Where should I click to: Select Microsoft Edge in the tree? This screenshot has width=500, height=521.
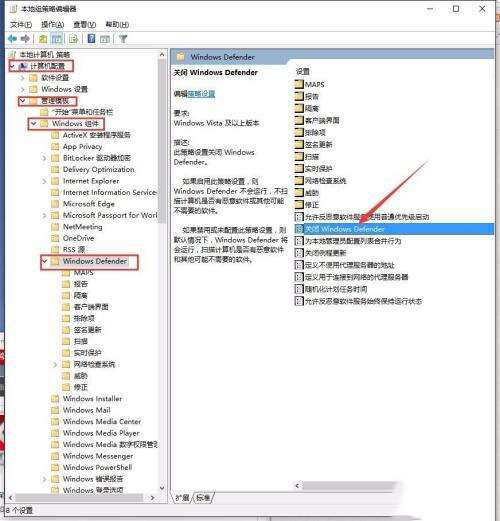click(89, 204)
